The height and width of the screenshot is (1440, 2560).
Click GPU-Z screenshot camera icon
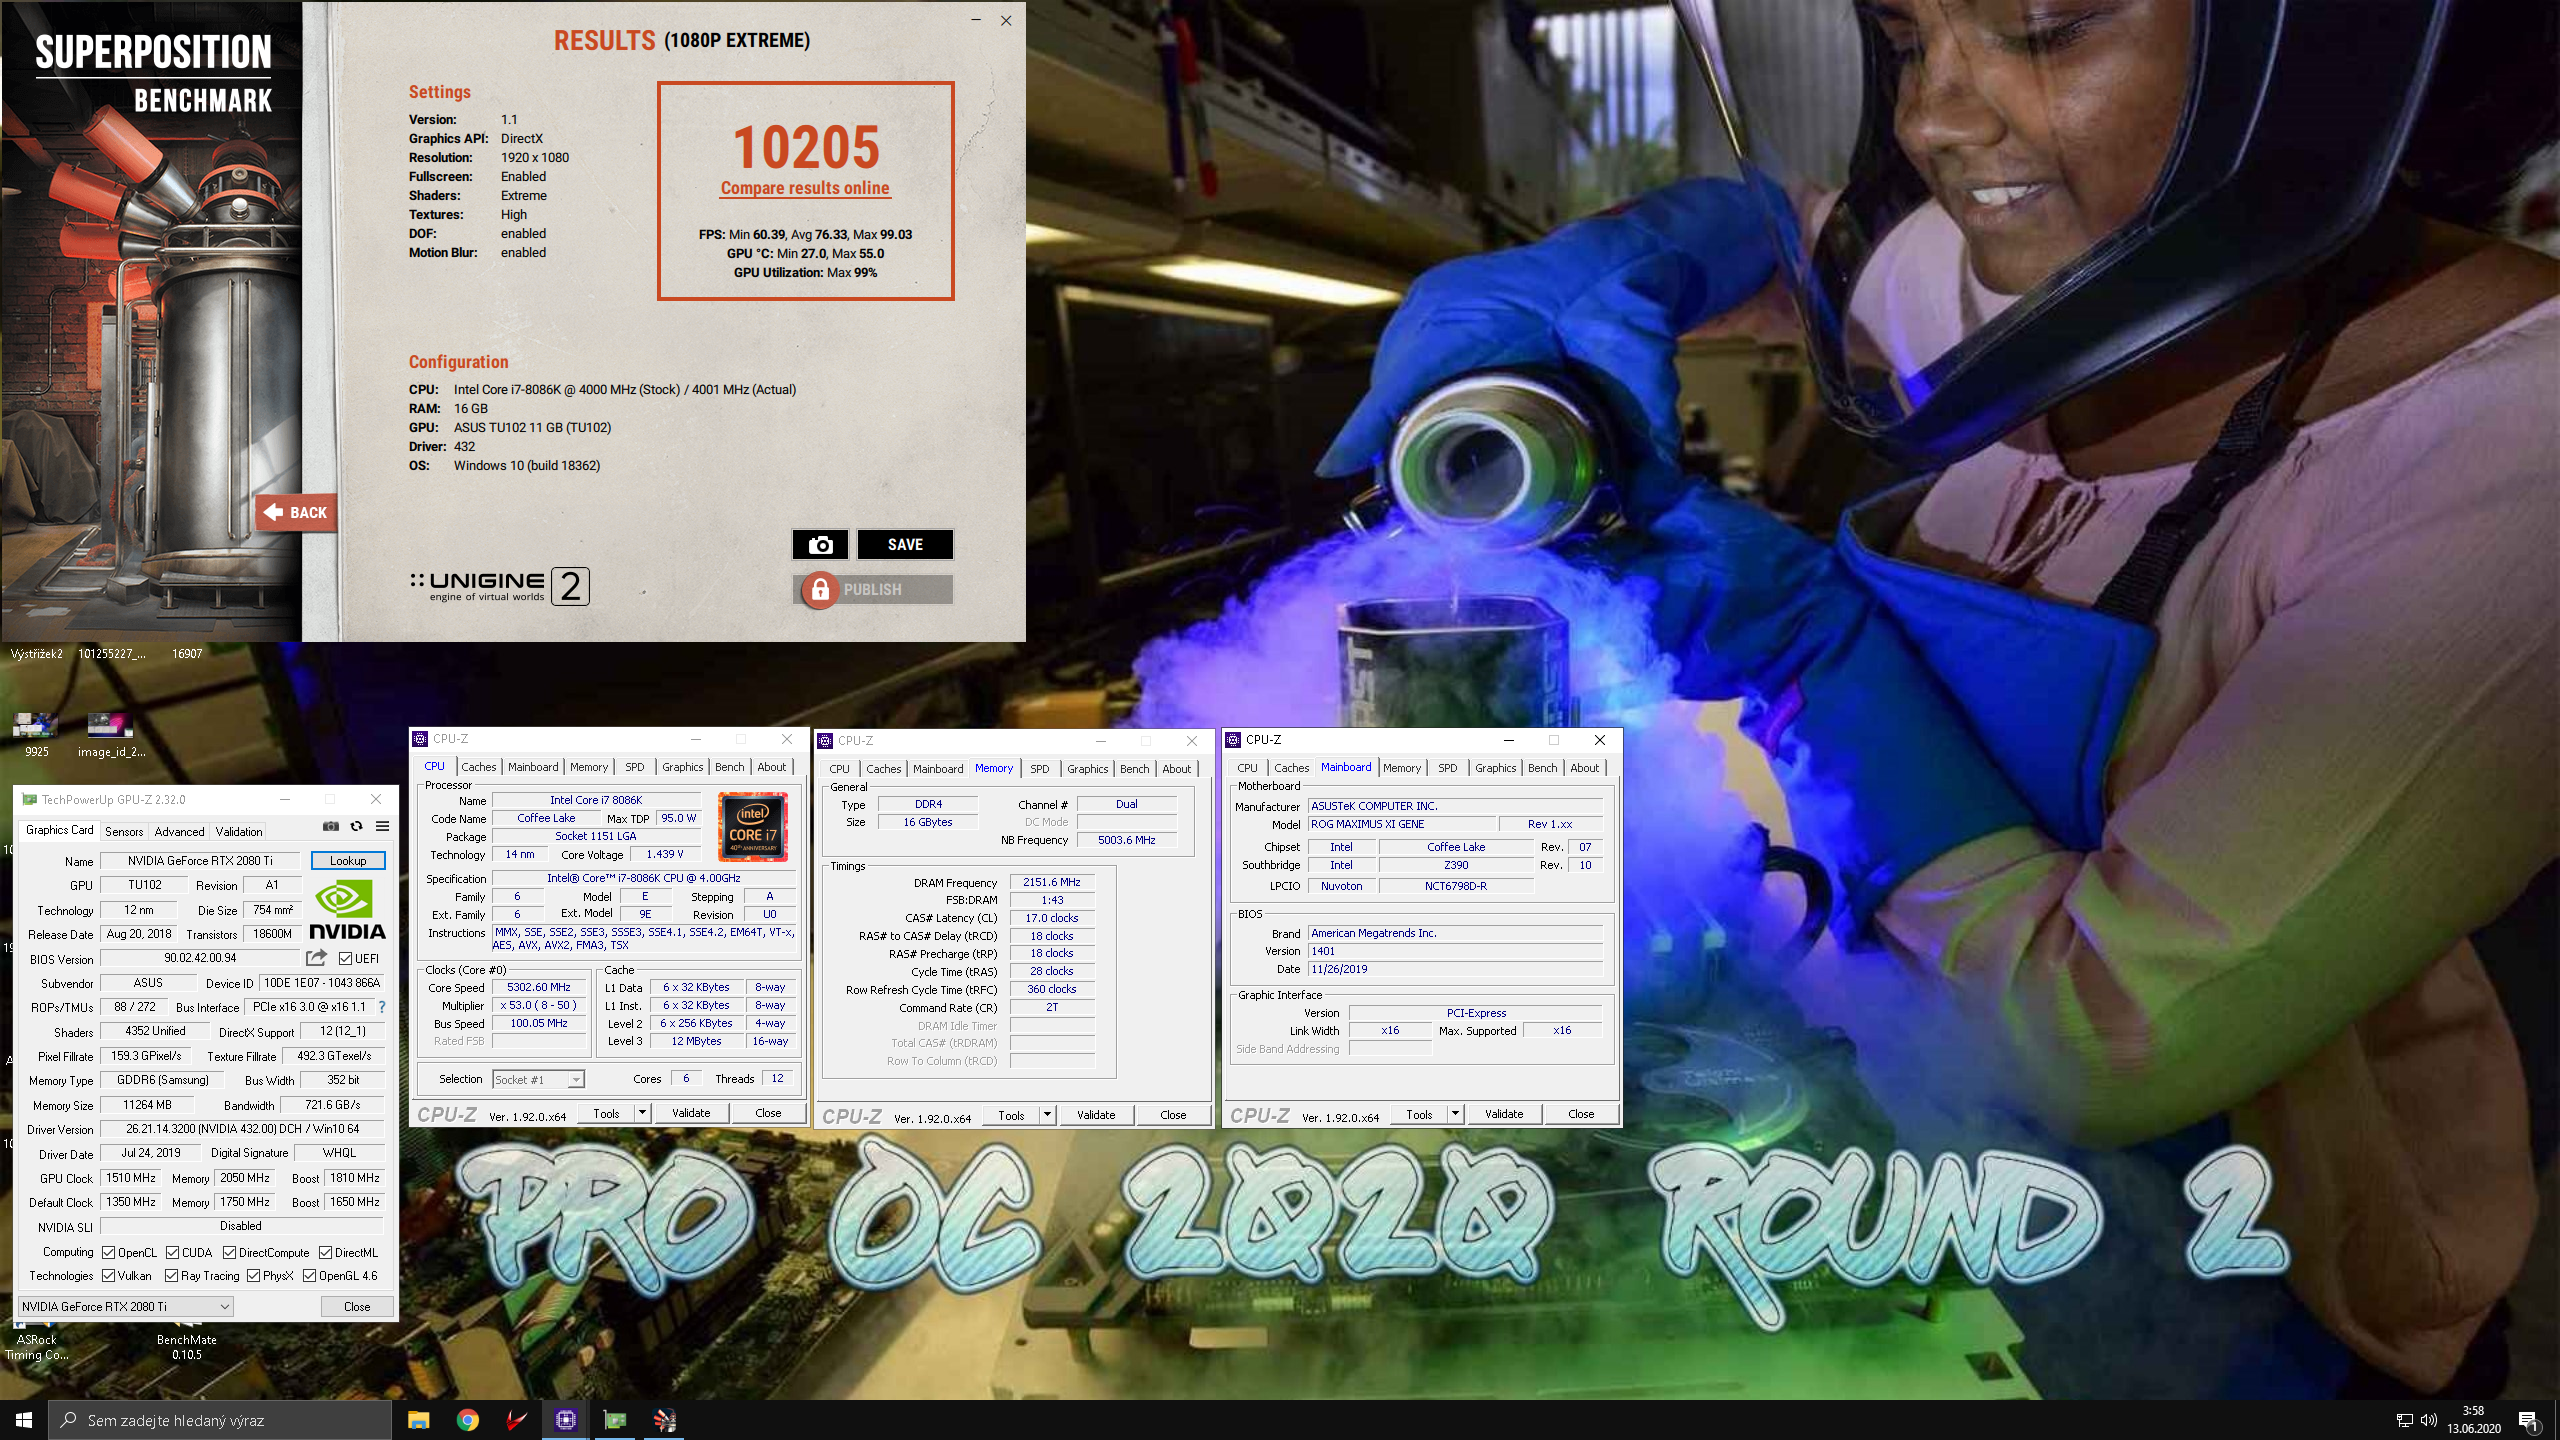point(330,826)
